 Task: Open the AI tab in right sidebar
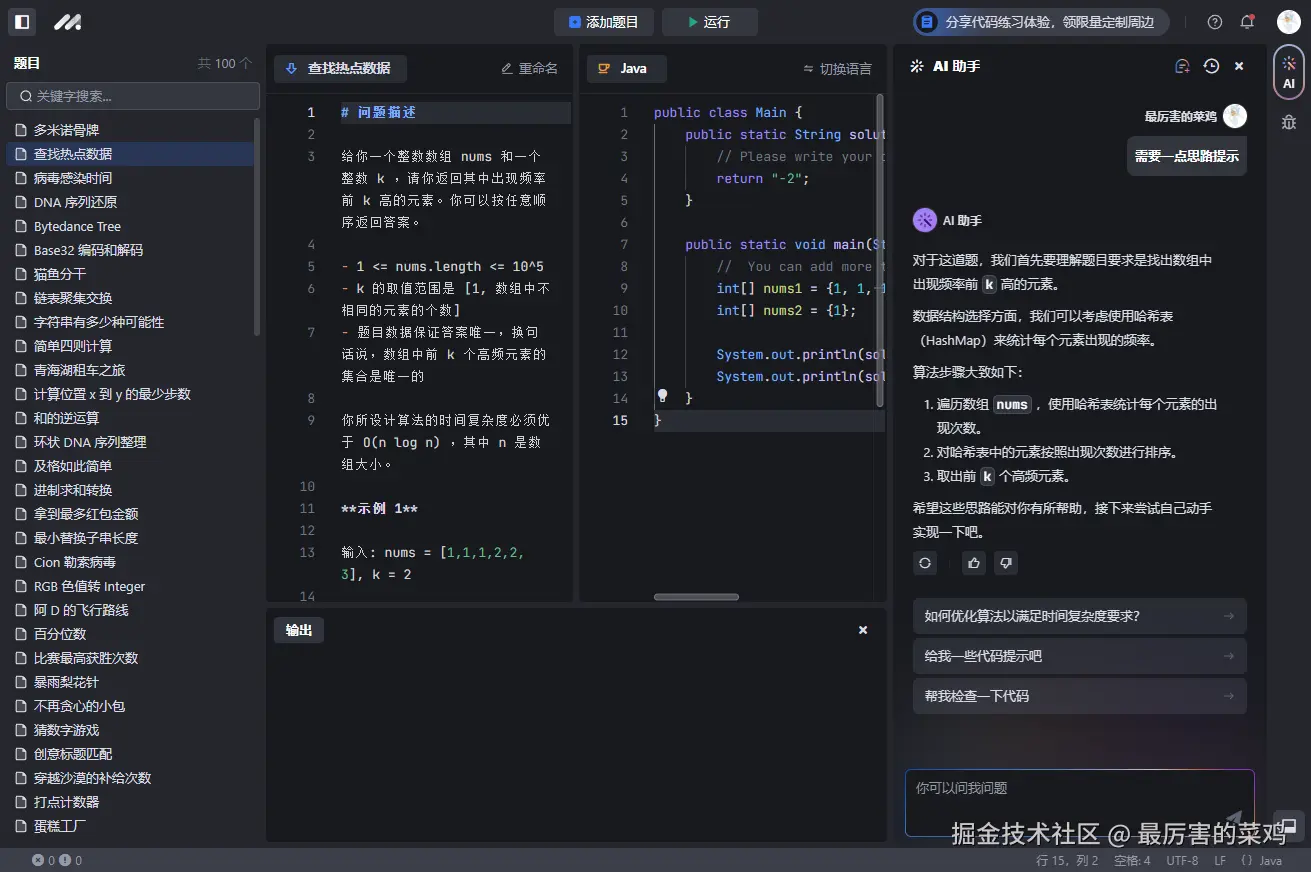(x=1289, y=72)
